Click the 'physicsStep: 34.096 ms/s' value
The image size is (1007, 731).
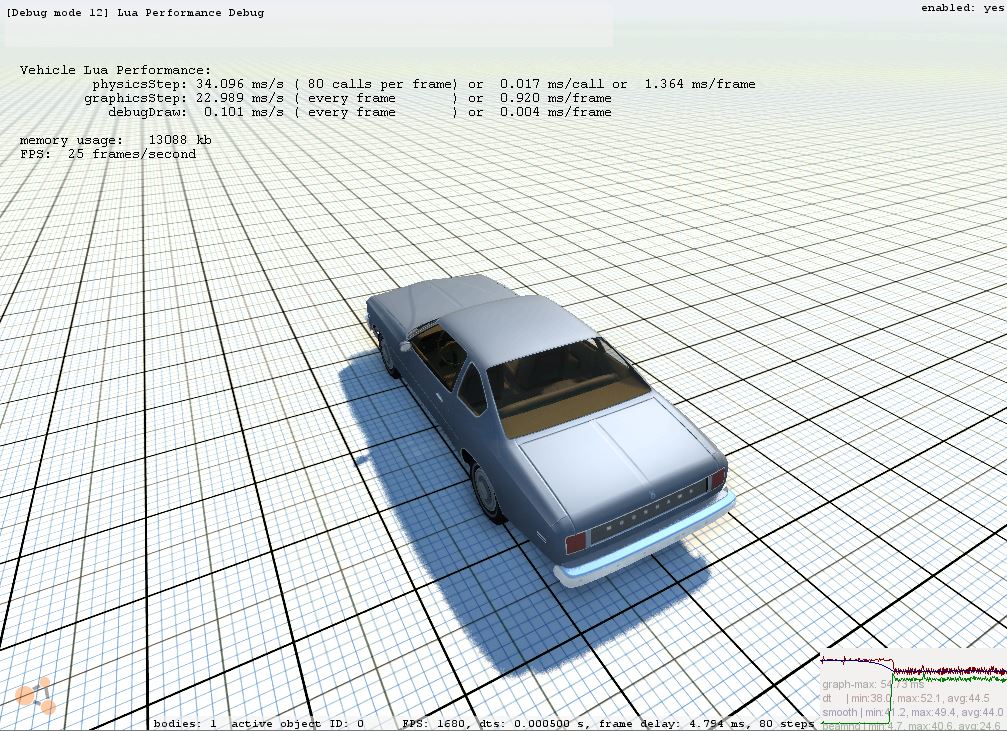[x=188, y=84]
